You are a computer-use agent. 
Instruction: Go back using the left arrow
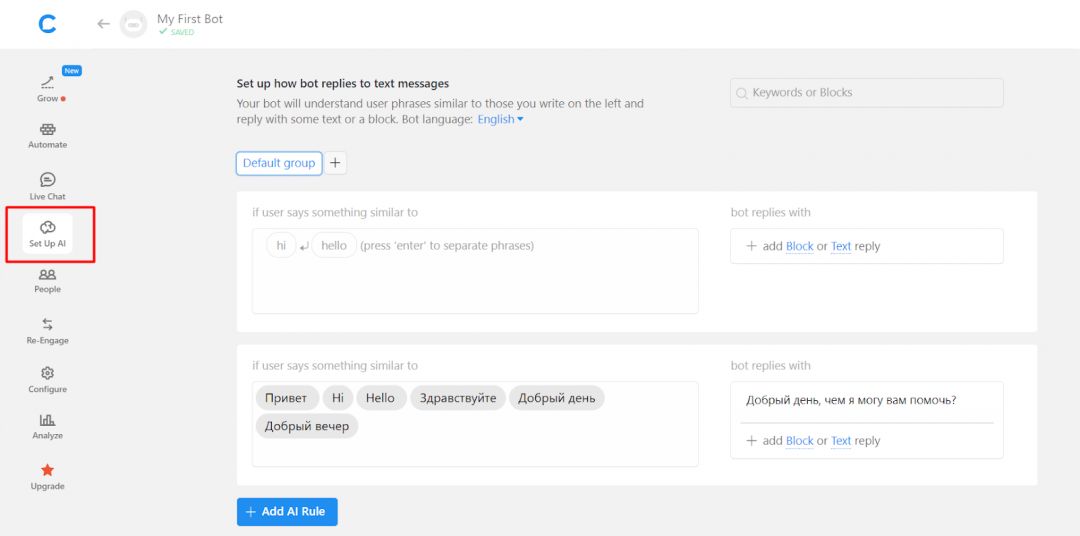tap(103, 24)
